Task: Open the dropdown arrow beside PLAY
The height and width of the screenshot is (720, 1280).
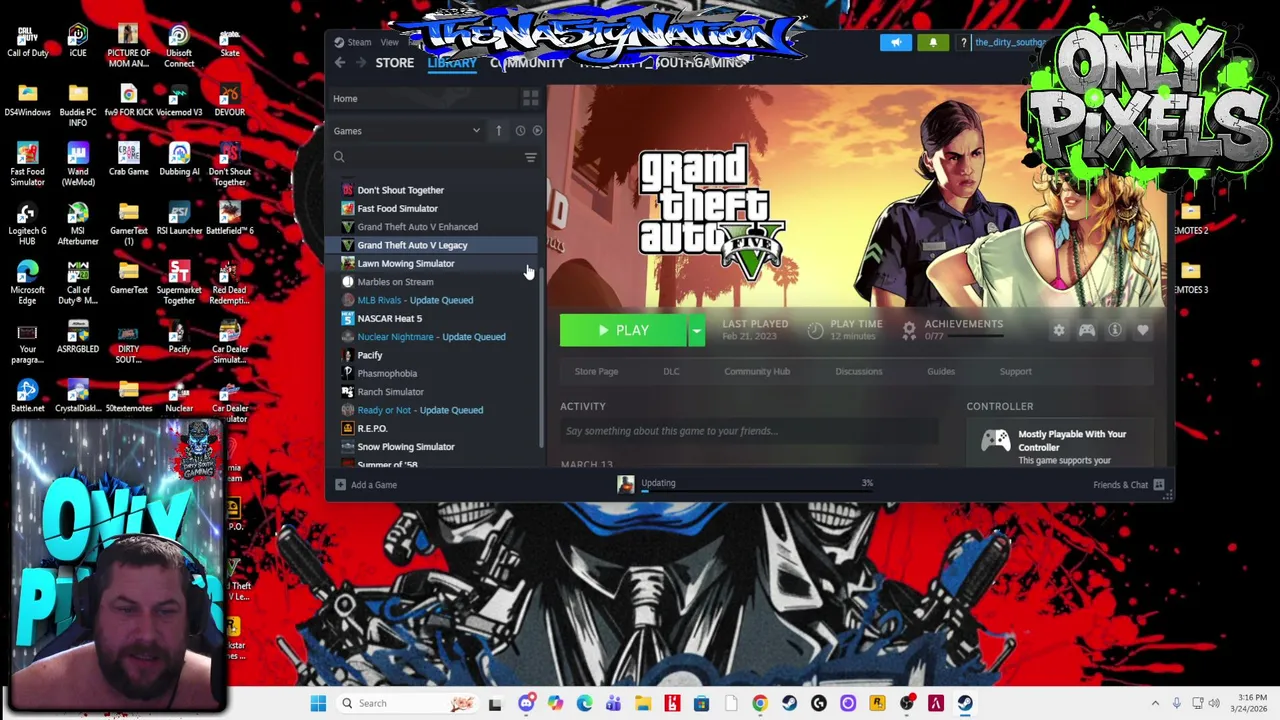Action: pos(696,330)
